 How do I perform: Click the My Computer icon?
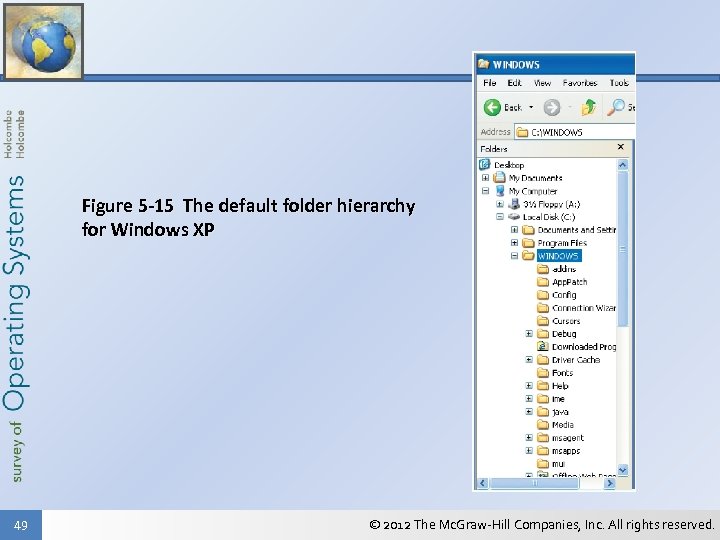[500, 191]
